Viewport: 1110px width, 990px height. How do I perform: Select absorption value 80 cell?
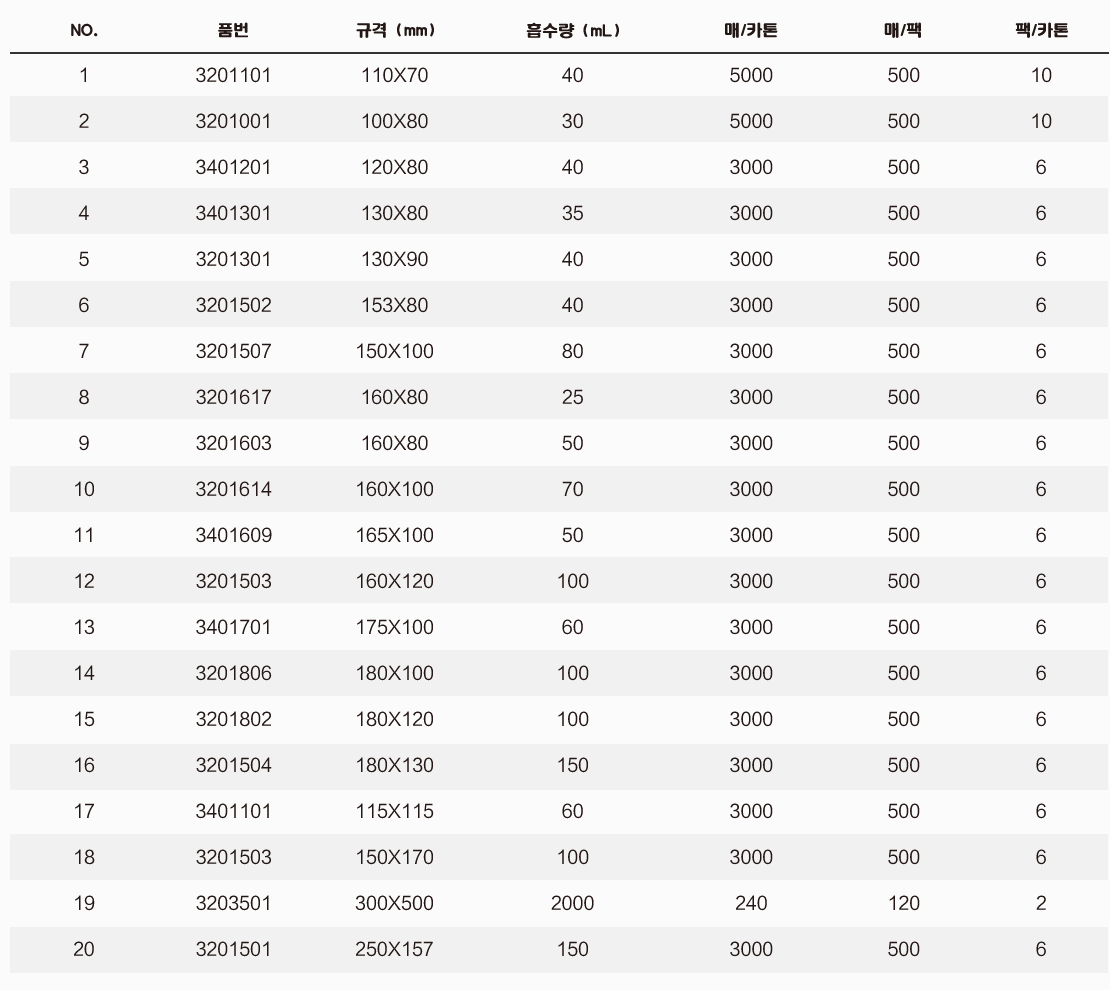[x=573, y=351]
